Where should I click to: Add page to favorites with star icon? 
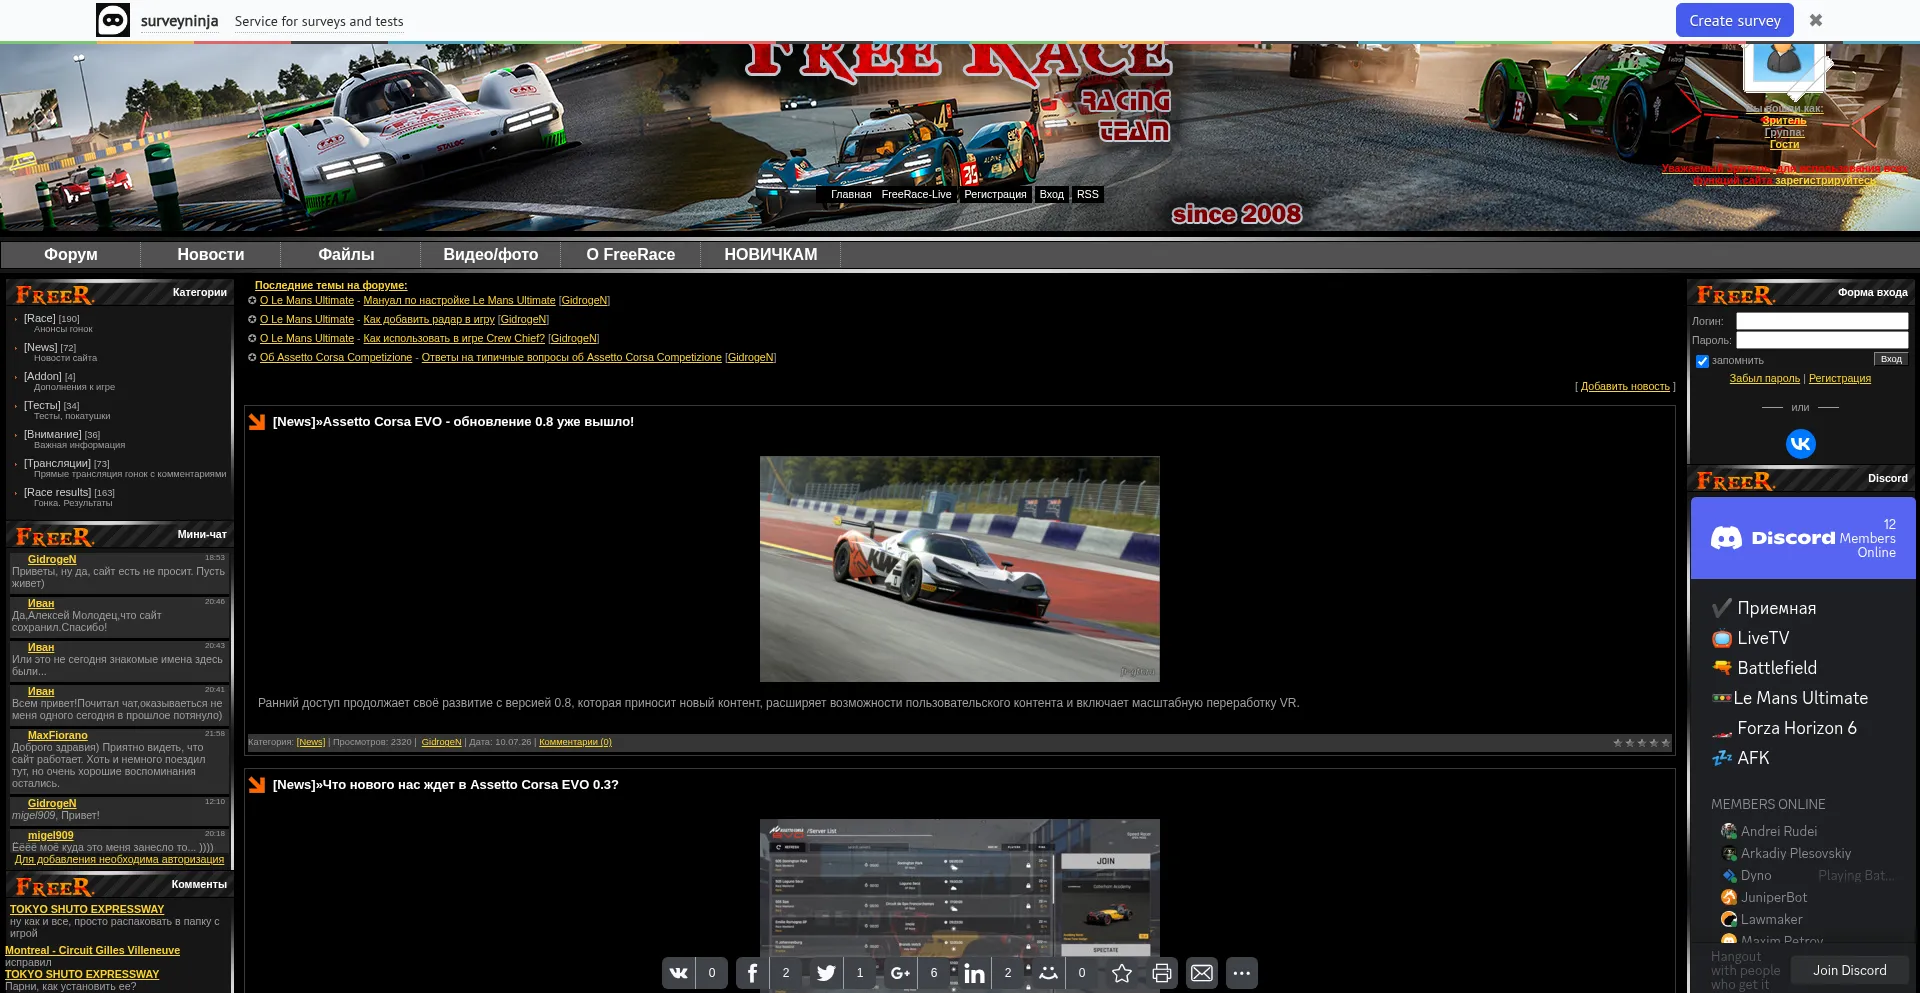1122,973
